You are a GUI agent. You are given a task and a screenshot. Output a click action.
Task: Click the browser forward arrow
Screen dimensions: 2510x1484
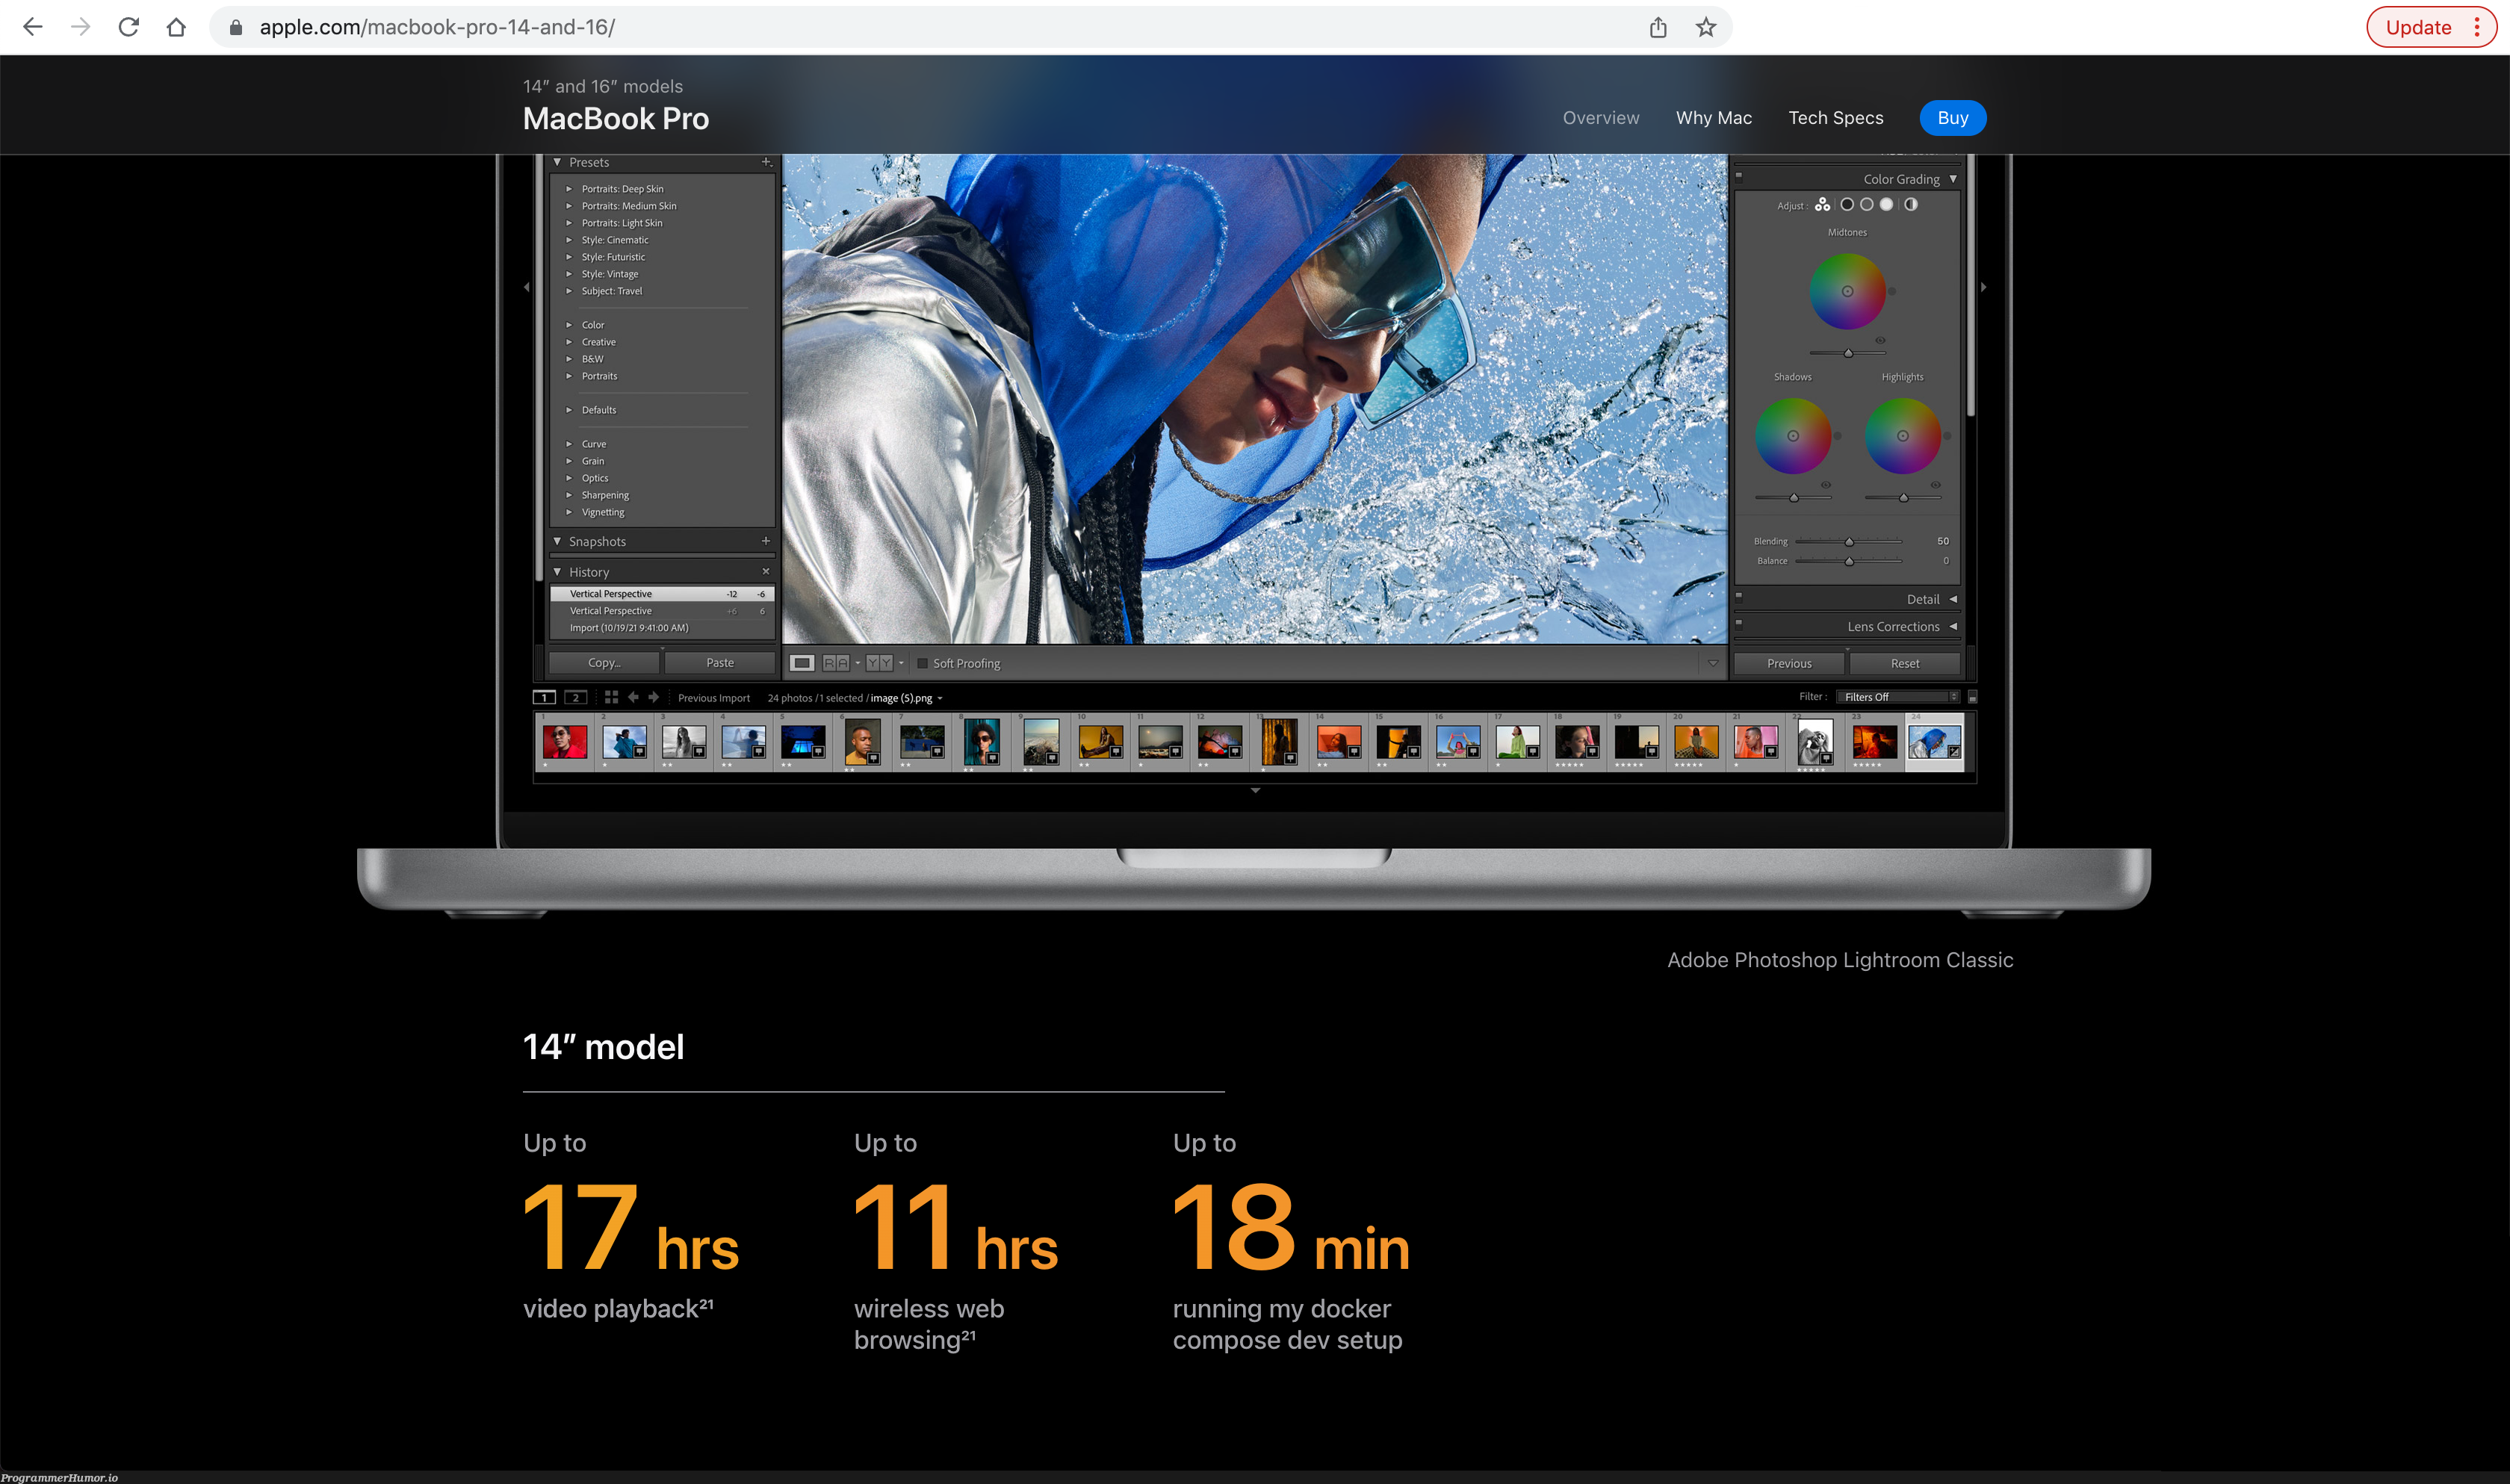(81, 27)
